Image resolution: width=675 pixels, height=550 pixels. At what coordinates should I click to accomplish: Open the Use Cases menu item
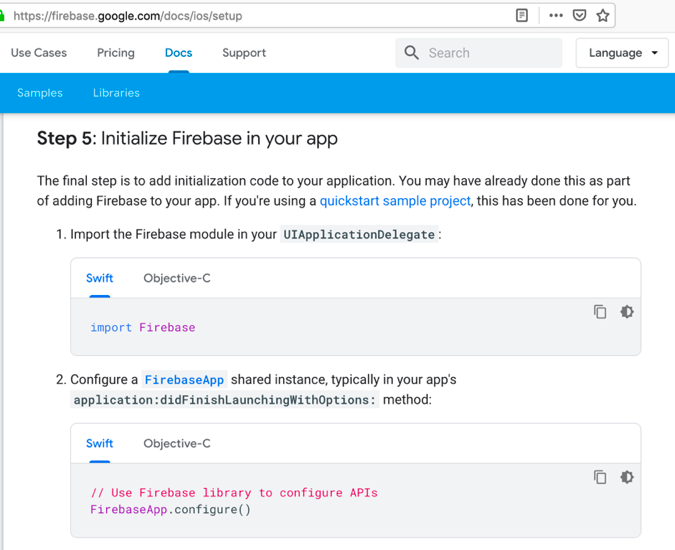click(x=39, y=53)
